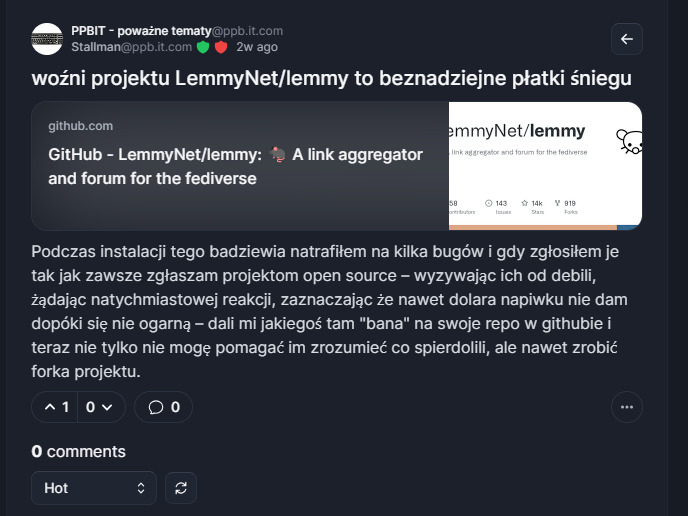
Task: Open the three-dot more options menu
Action: pos(627,407)
